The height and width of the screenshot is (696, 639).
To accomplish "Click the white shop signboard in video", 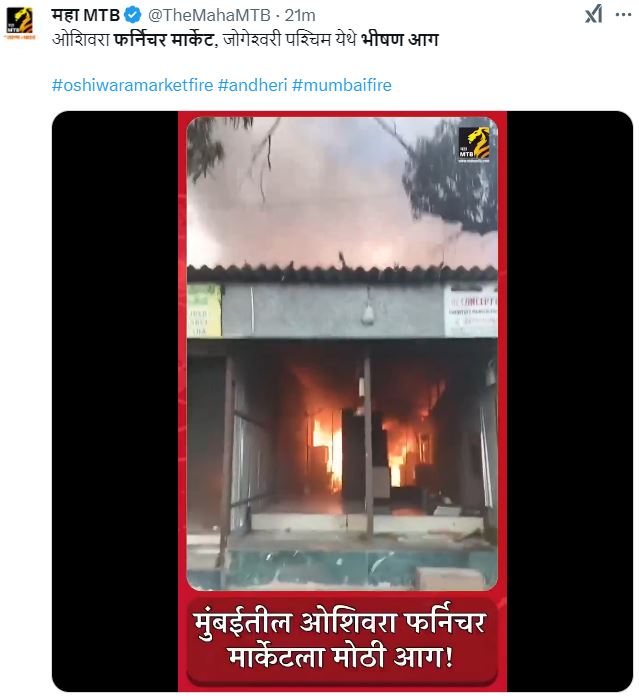I will 470,312.
